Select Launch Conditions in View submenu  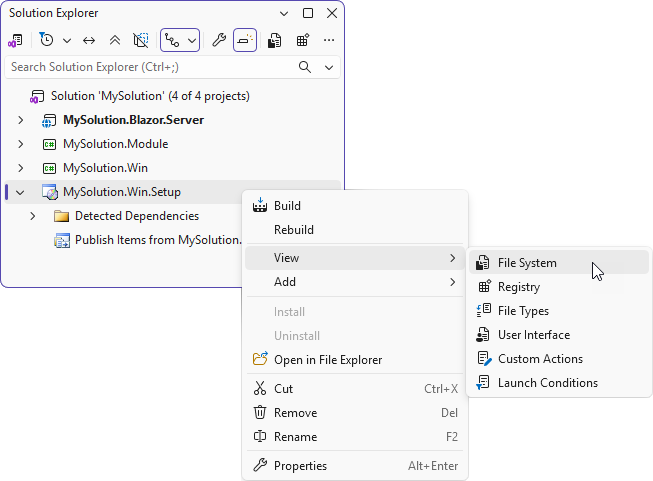[559, 383]
